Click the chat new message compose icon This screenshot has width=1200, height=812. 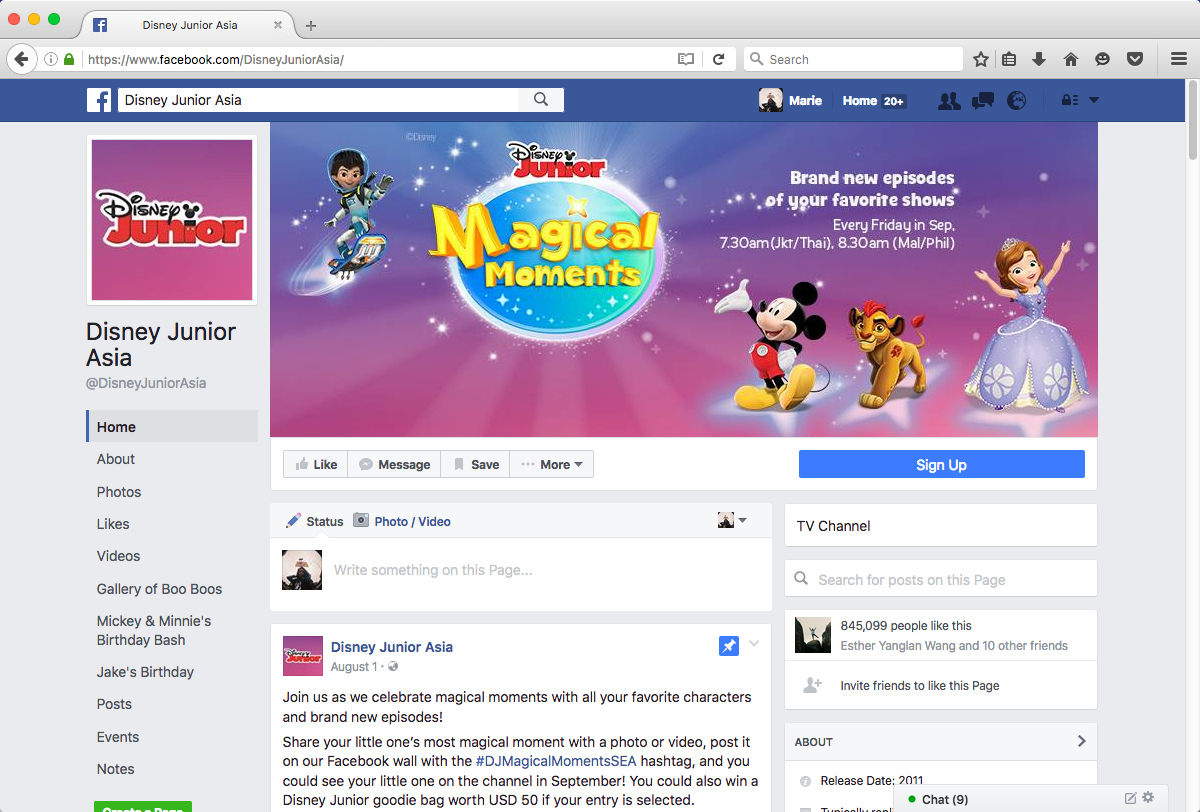click(1131, 798)
